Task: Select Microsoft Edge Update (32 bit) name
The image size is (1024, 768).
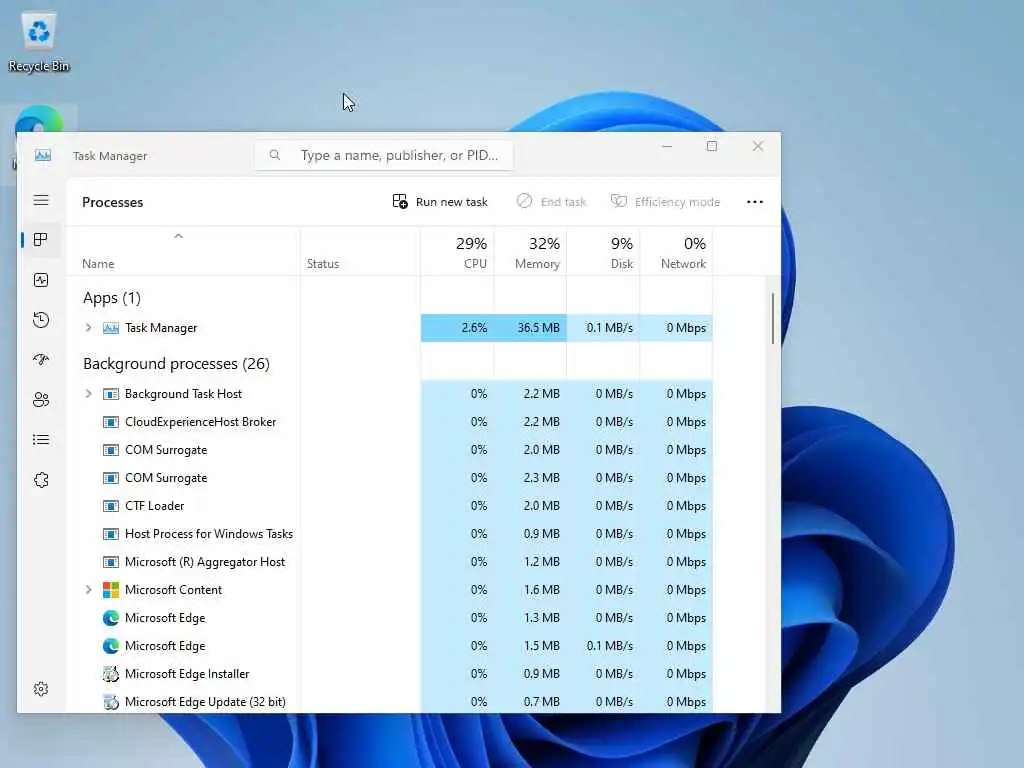Action: pos(205,702)
